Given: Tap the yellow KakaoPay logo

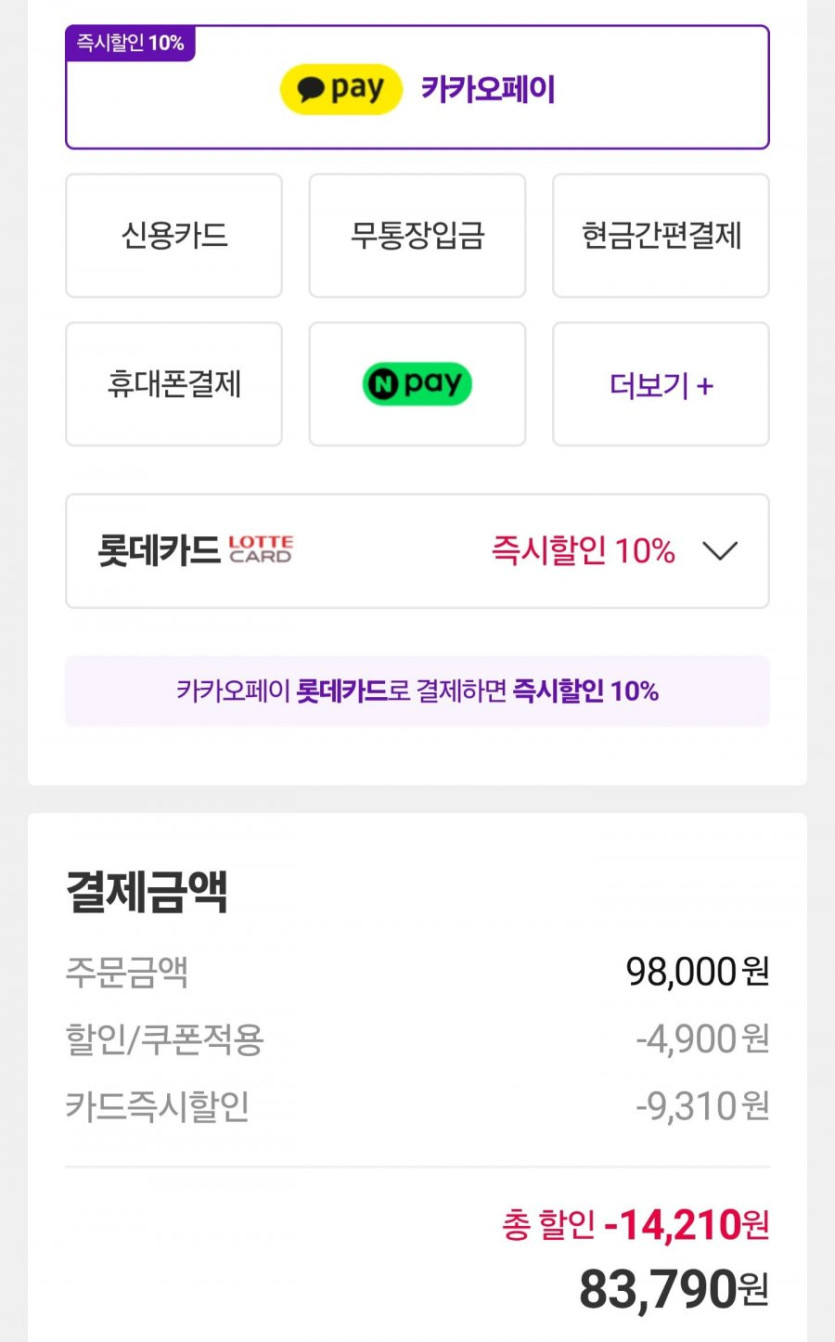Looking at the screenshot, I should coord(340,90).
